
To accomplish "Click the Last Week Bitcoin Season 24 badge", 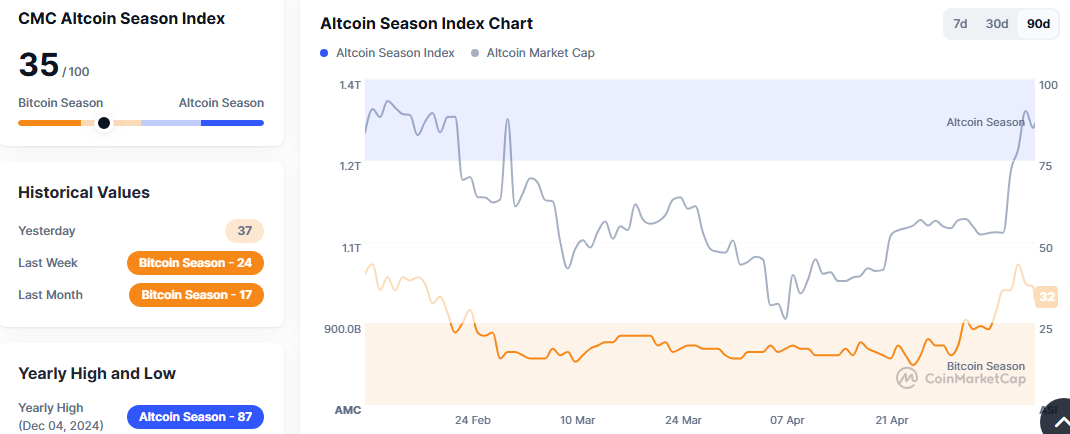I will pyautogui.click(x=195, y=263).
